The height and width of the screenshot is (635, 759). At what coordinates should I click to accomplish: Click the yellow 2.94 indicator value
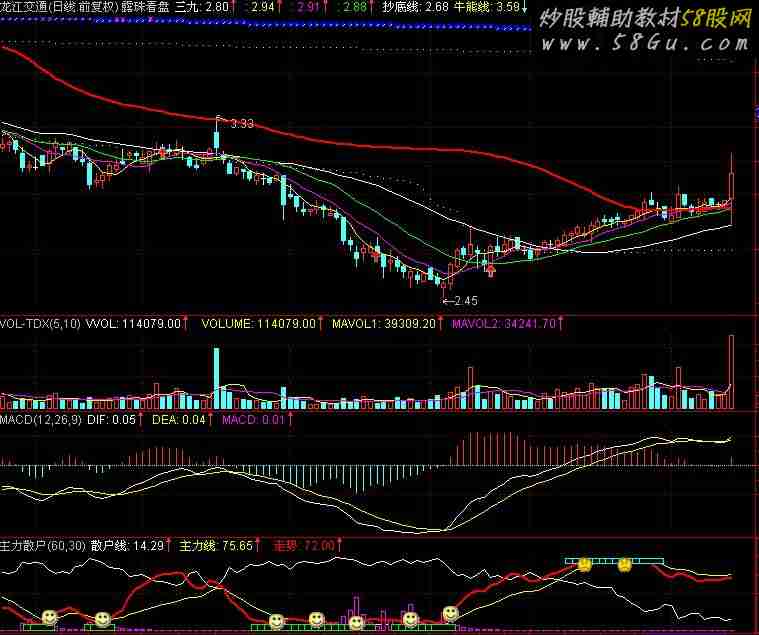click(263, 6)
